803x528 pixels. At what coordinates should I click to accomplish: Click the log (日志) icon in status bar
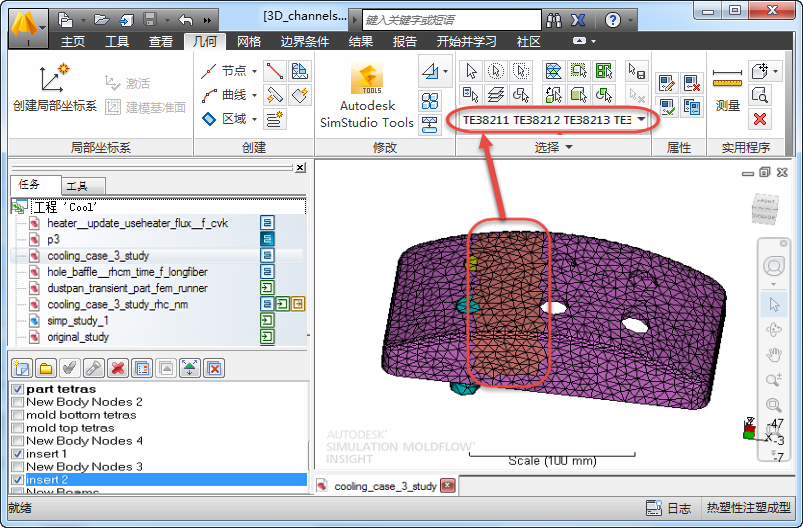click(654, 508)
